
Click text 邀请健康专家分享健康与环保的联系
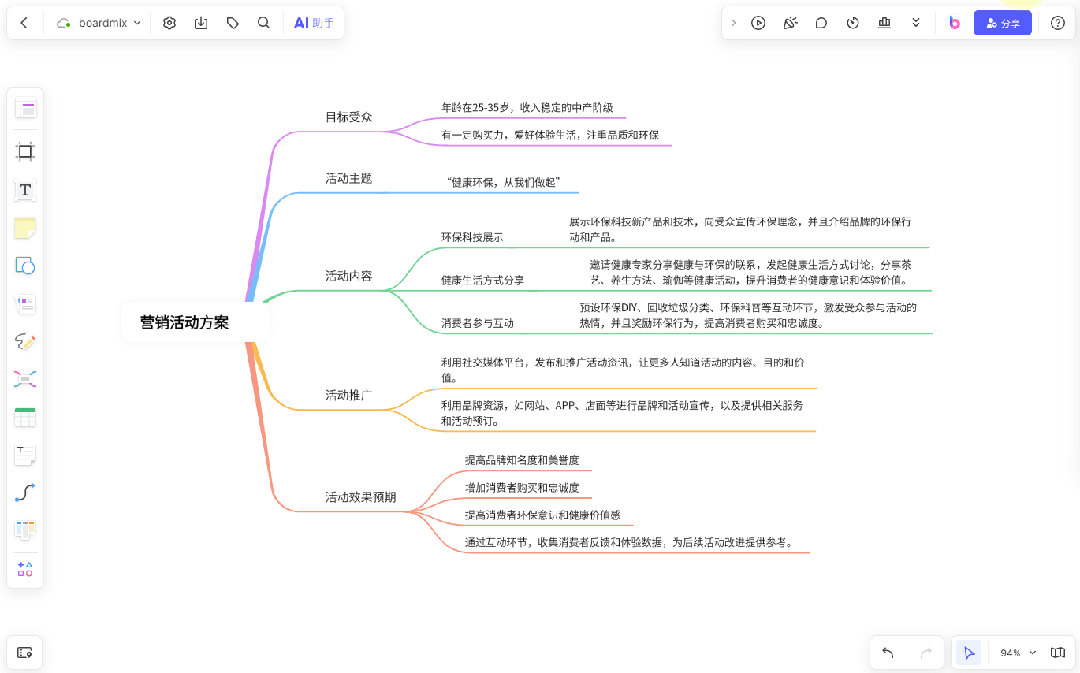[675, 265]
